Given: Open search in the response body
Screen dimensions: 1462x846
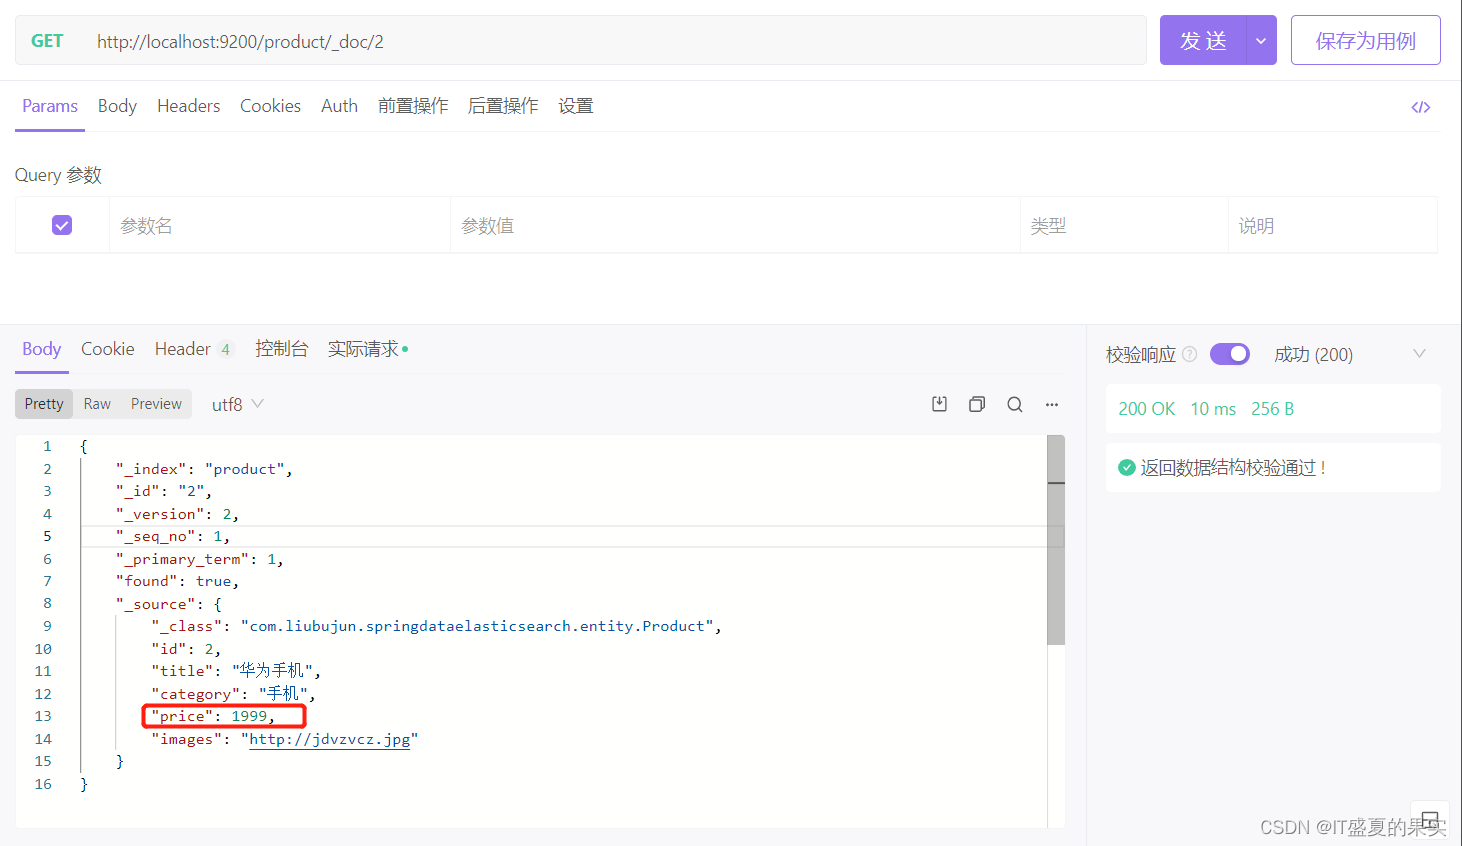Looking at the screenshot, I should [1014, 403].
